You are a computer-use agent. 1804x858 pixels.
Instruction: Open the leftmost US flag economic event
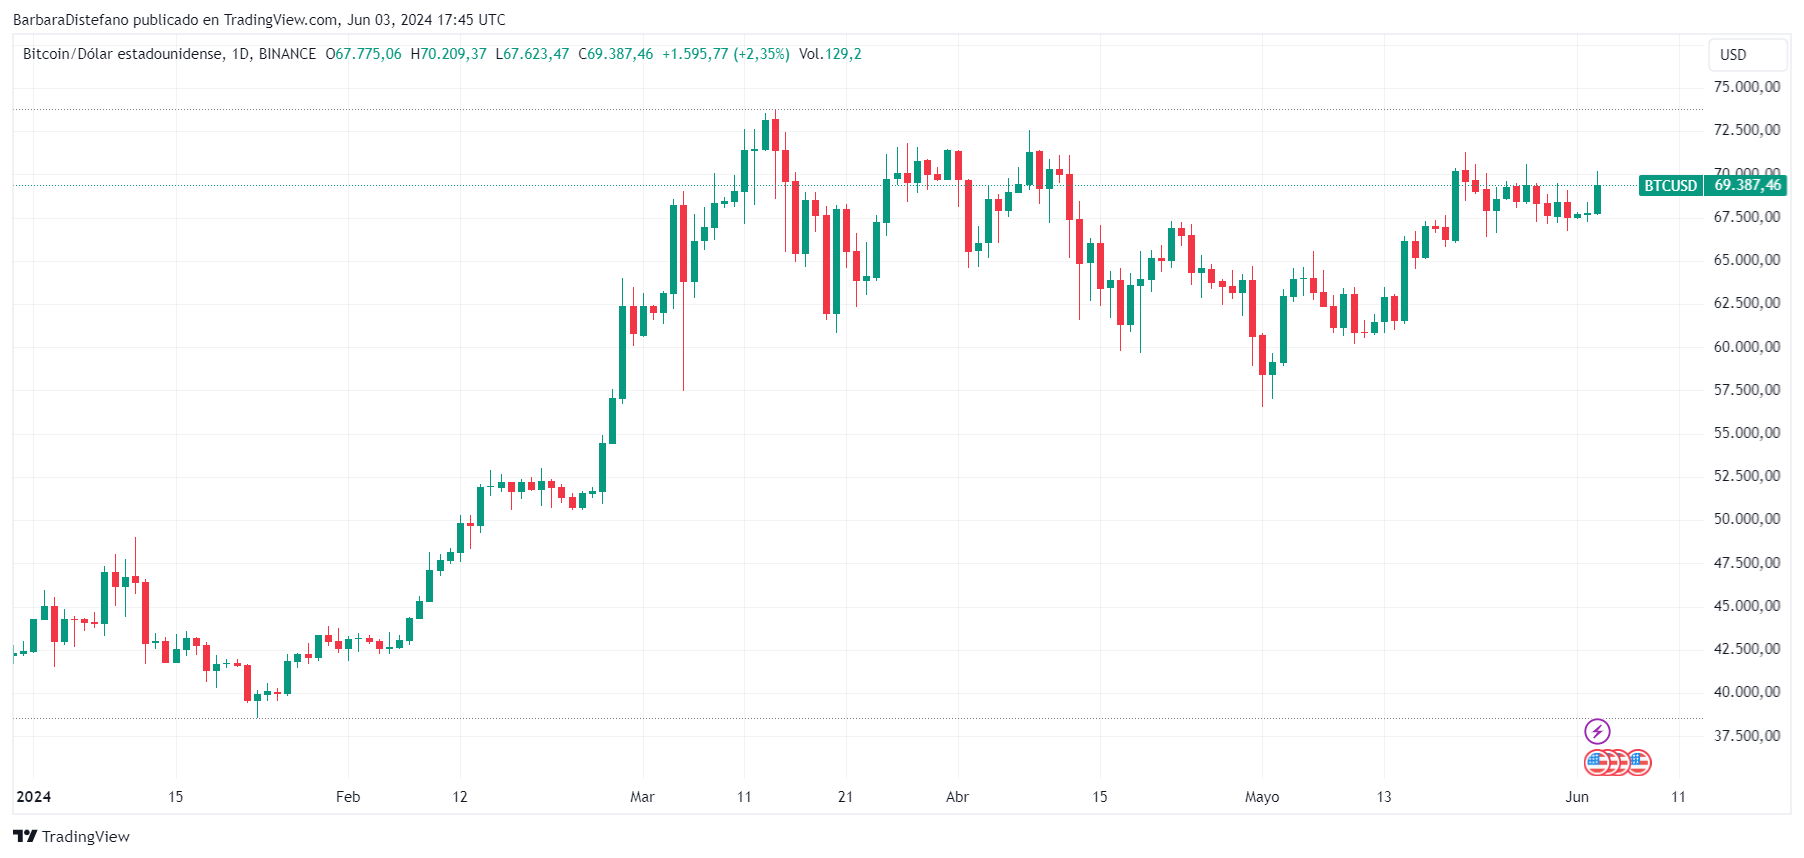pyautogui.click(x=1597, y=763)
